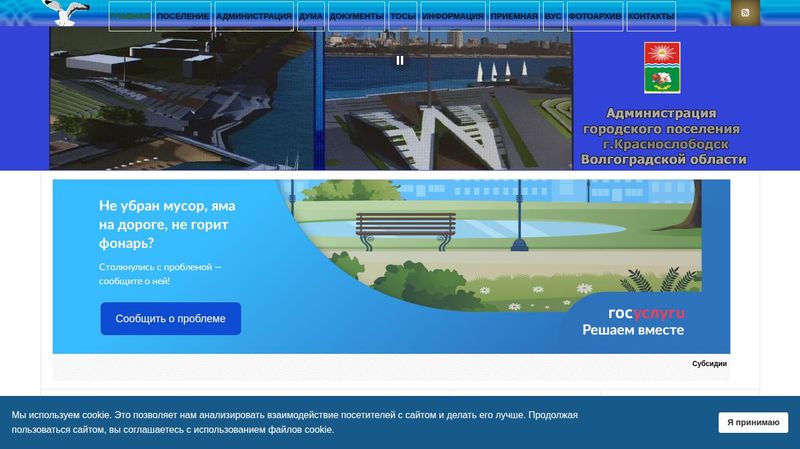800x449 pixels.
Task: Open the ДОКУМЕНТЫ menu
Action: click(356, 16)
